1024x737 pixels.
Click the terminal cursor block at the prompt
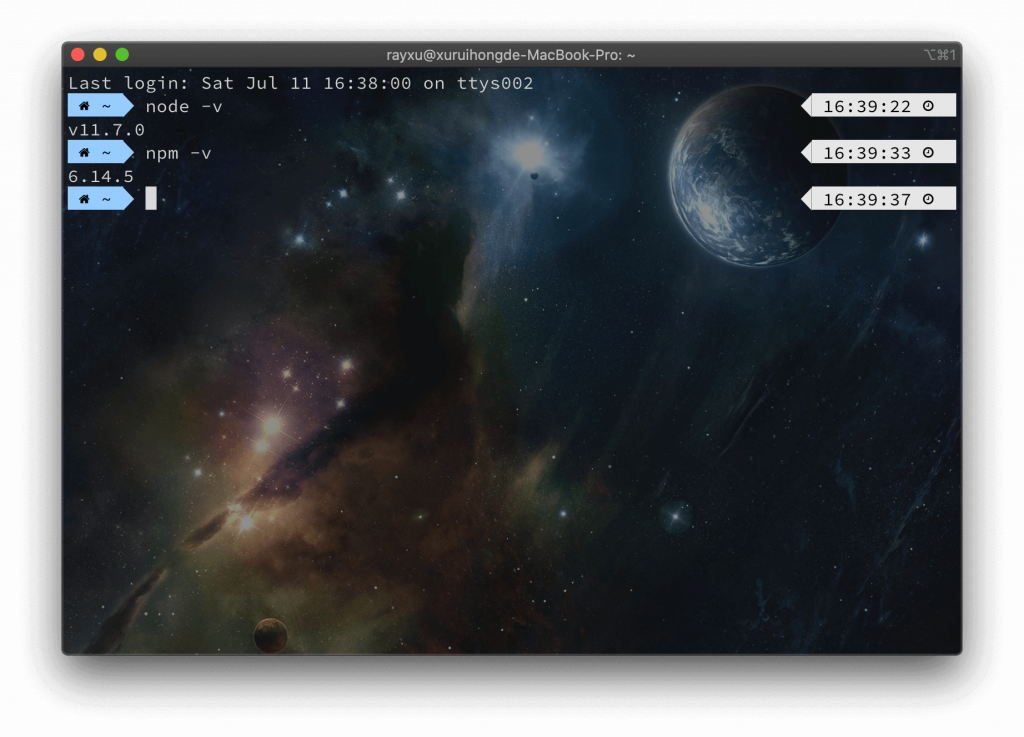click(151, 198)
